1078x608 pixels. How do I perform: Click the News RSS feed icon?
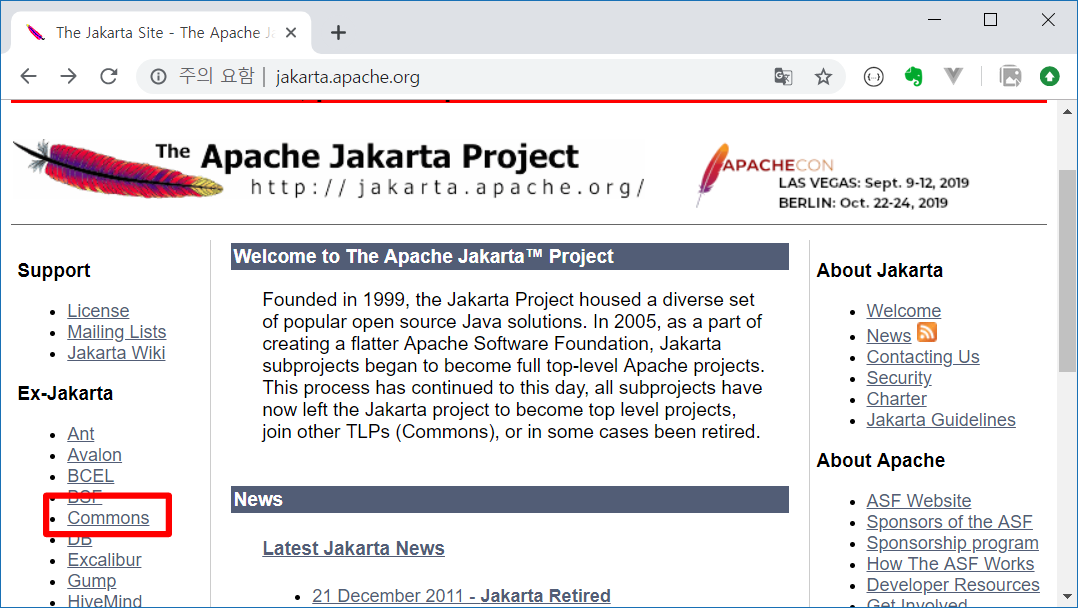point(927,332)
